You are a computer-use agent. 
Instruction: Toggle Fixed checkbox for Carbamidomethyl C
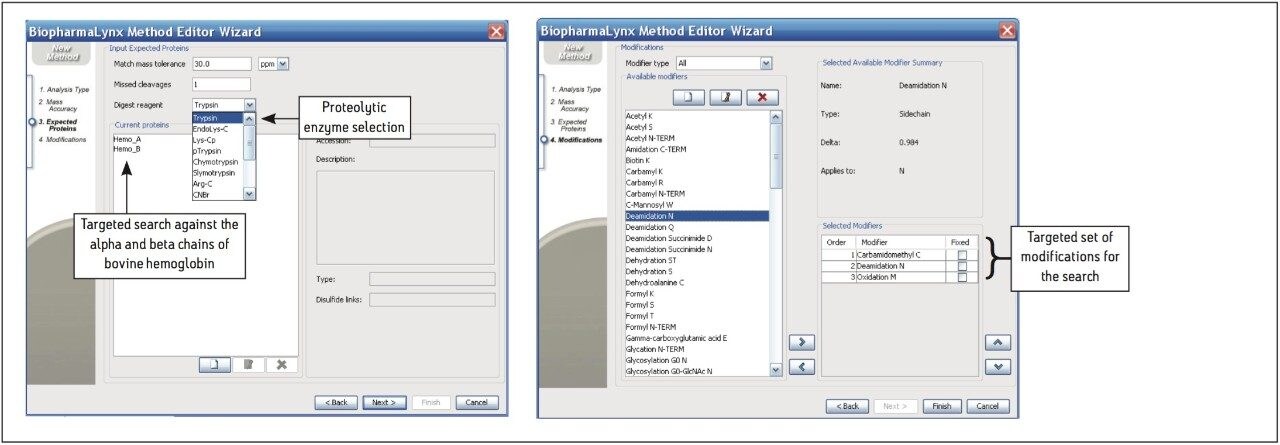(961, 255)
